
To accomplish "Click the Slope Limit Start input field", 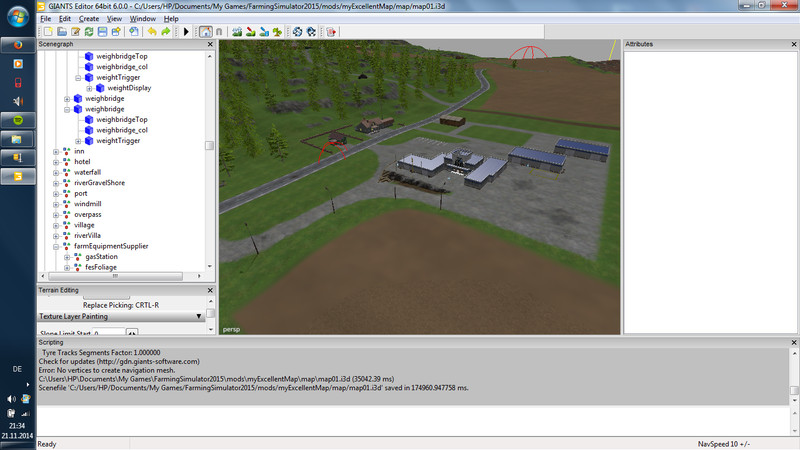I will click(x=108, y=333).
